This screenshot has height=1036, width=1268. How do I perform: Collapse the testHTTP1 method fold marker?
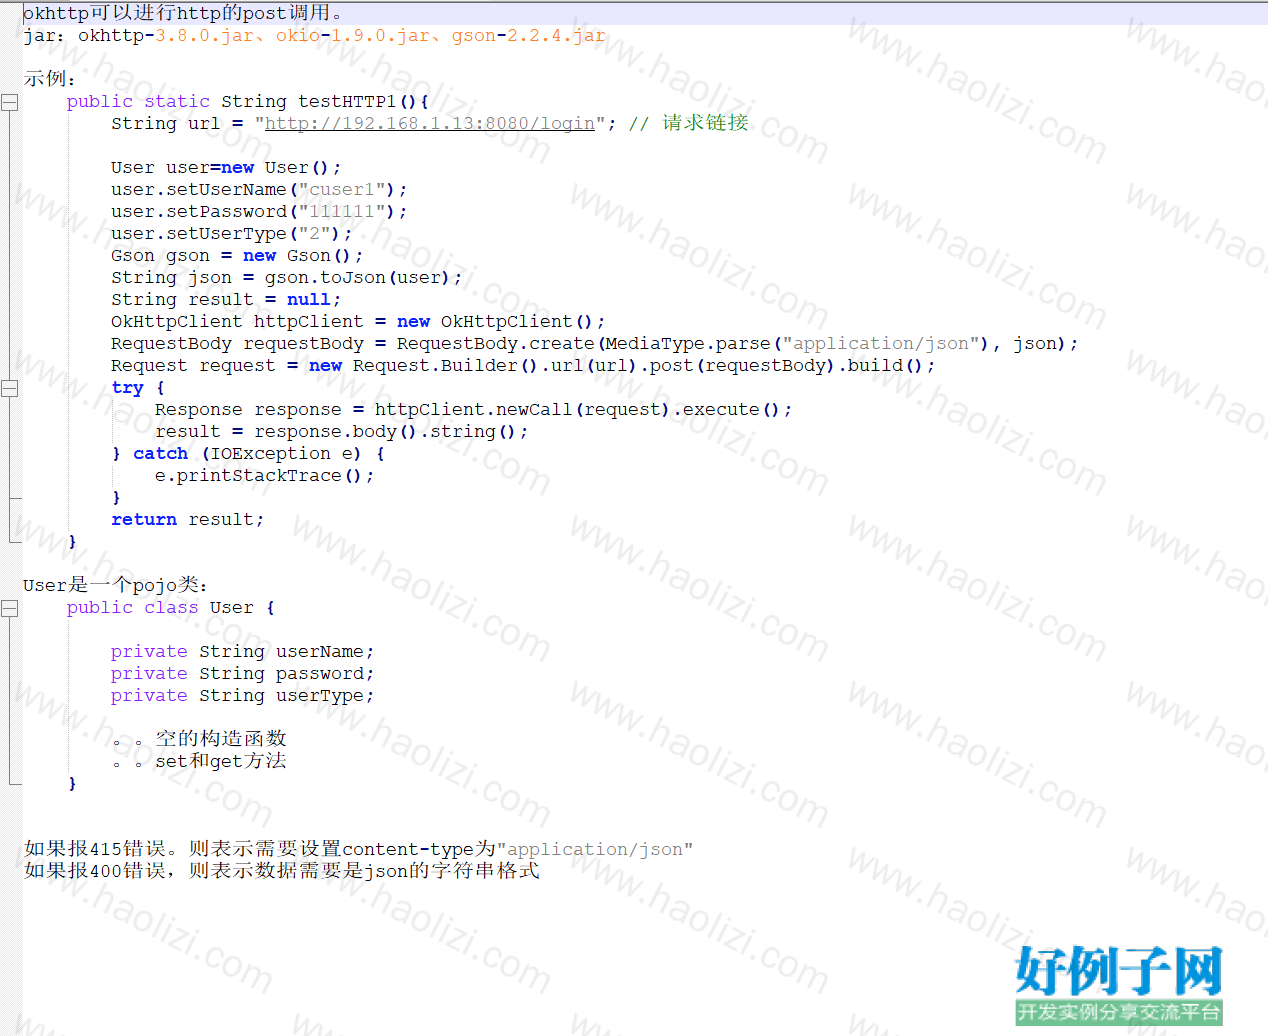tap(10, 102)
